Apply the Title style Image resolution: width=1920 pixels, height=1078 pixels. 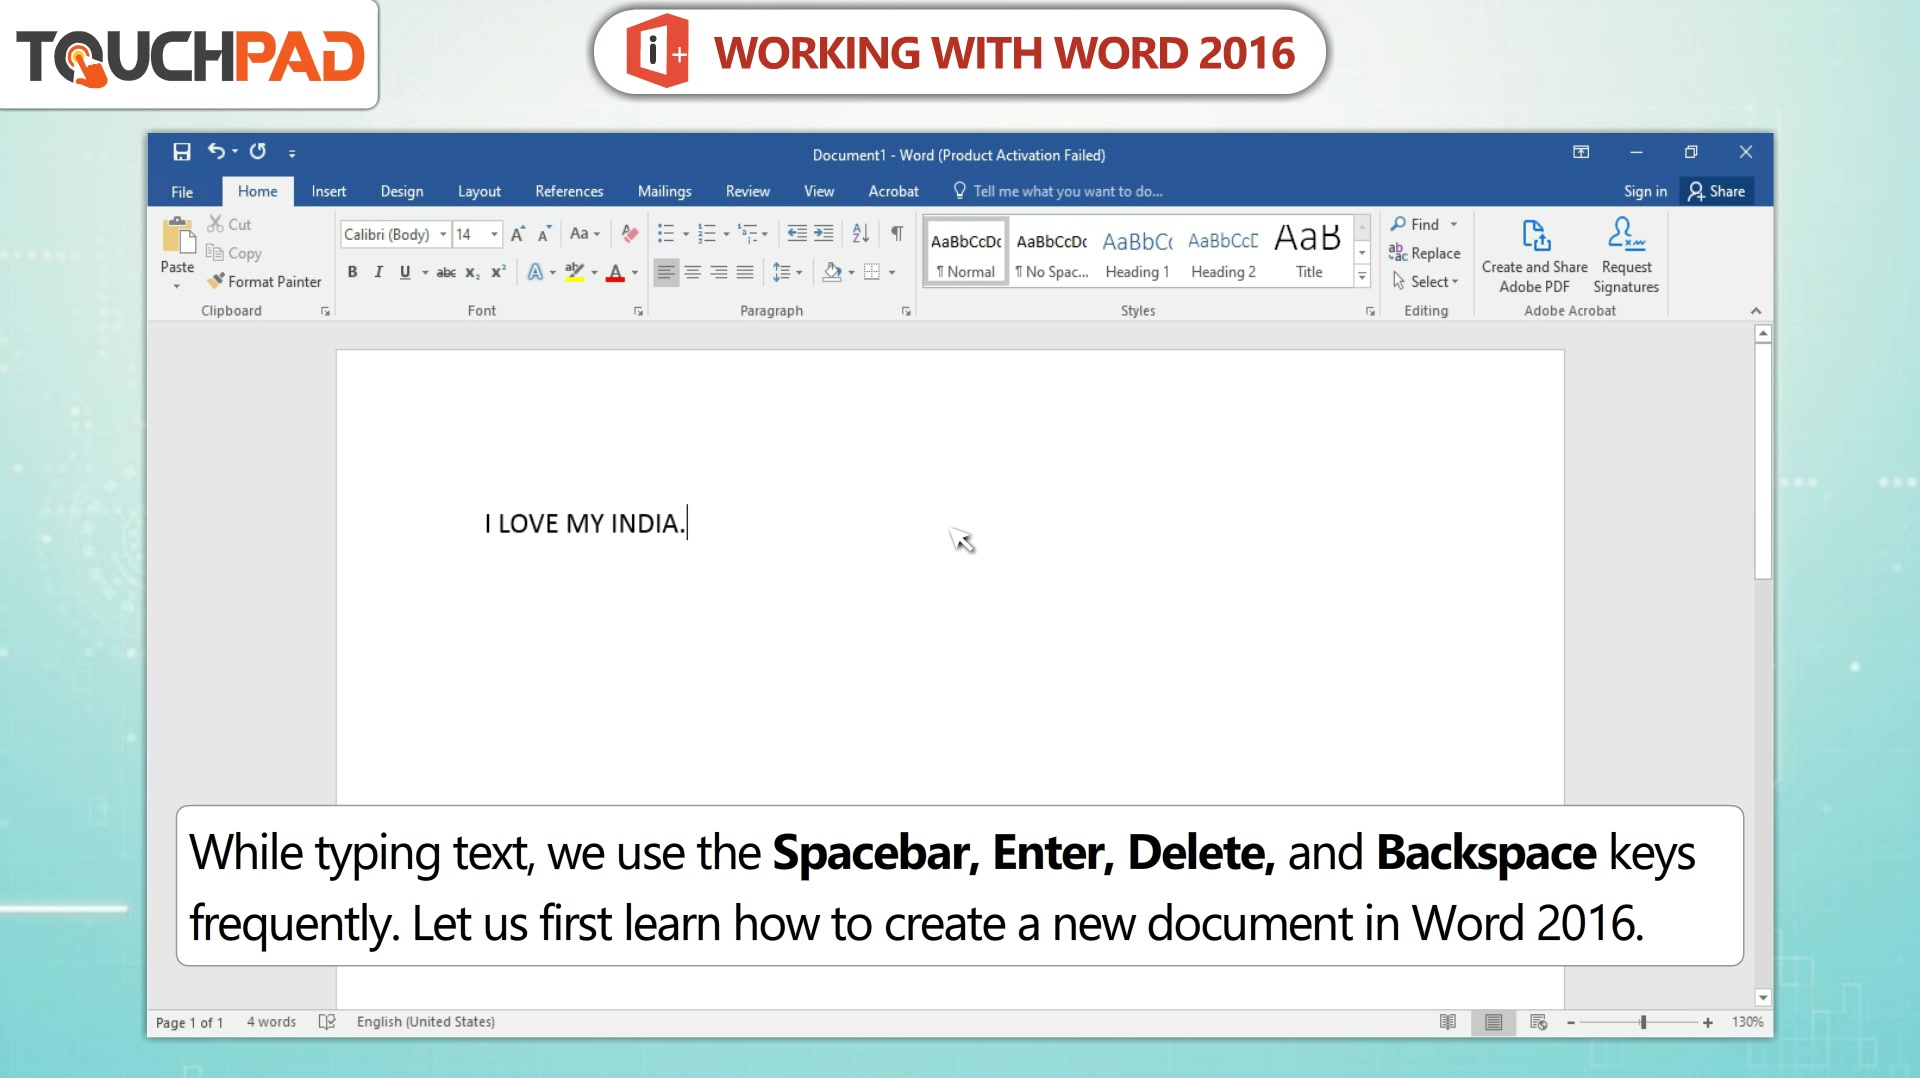[1308, 252]
